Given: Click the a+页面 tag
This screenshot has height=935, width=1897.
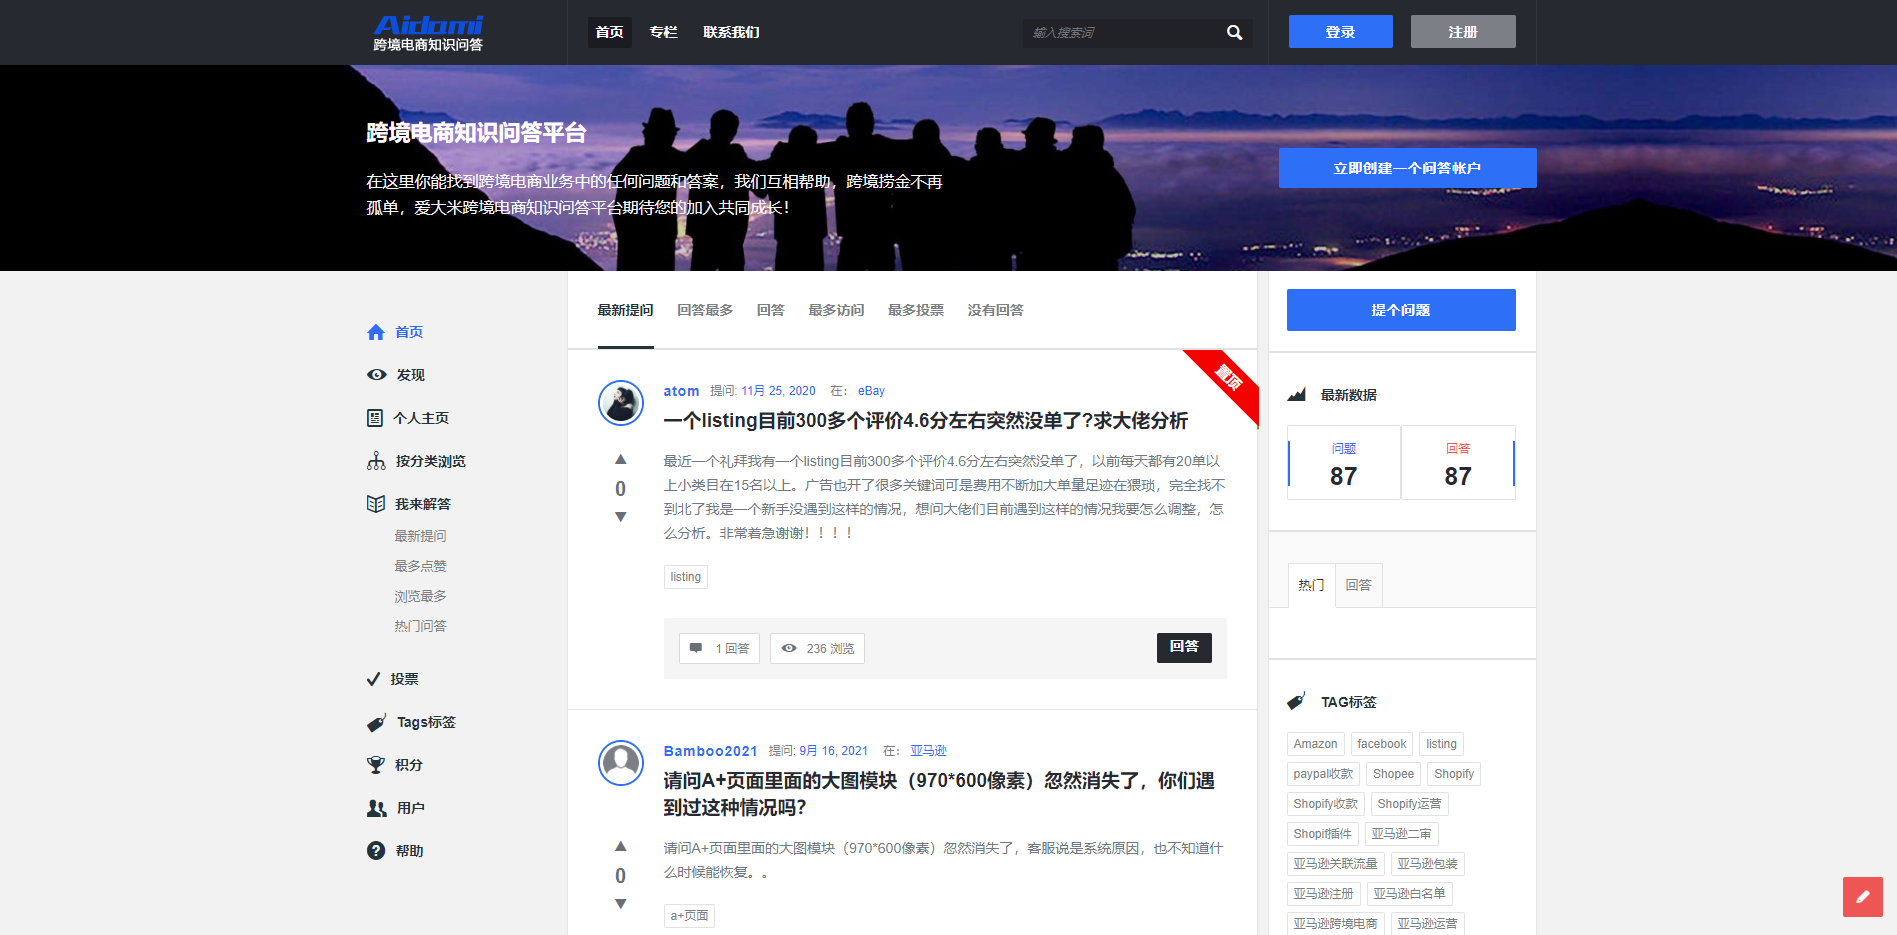Looking at the screenshot, I should coord(690,916).
